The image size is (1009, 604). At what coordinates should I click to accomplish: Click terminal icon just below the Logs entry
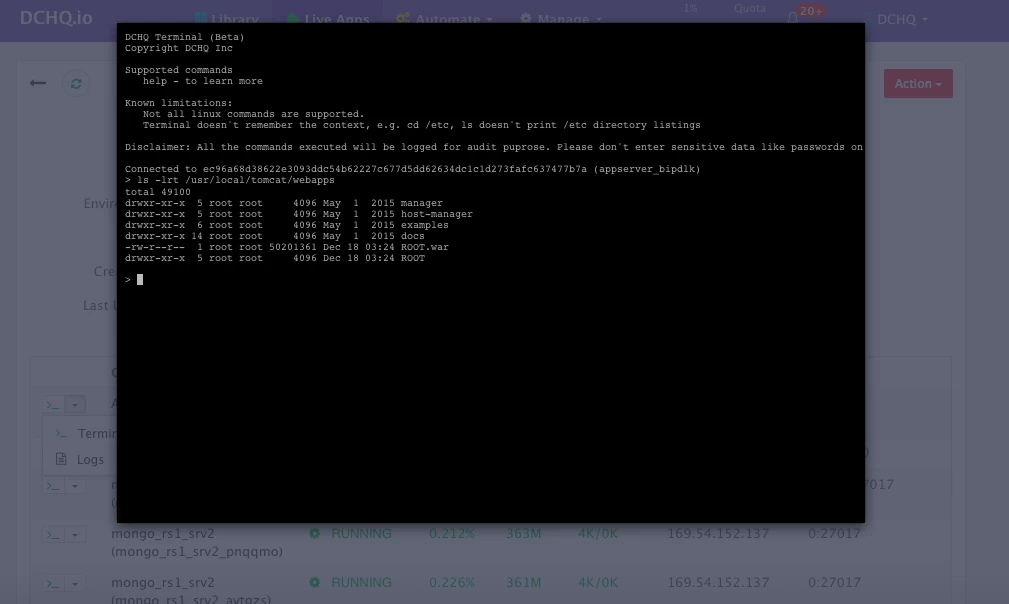coord(53,486)
